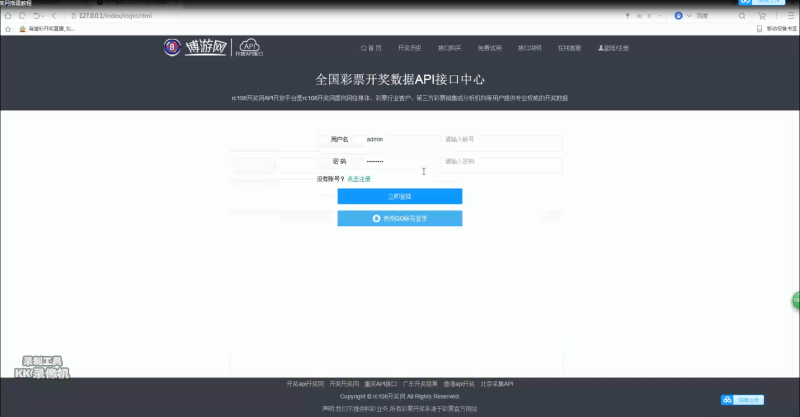800x417 pixels.
Task: Focus the username field containing admin
Action: (x=400, y=140)
